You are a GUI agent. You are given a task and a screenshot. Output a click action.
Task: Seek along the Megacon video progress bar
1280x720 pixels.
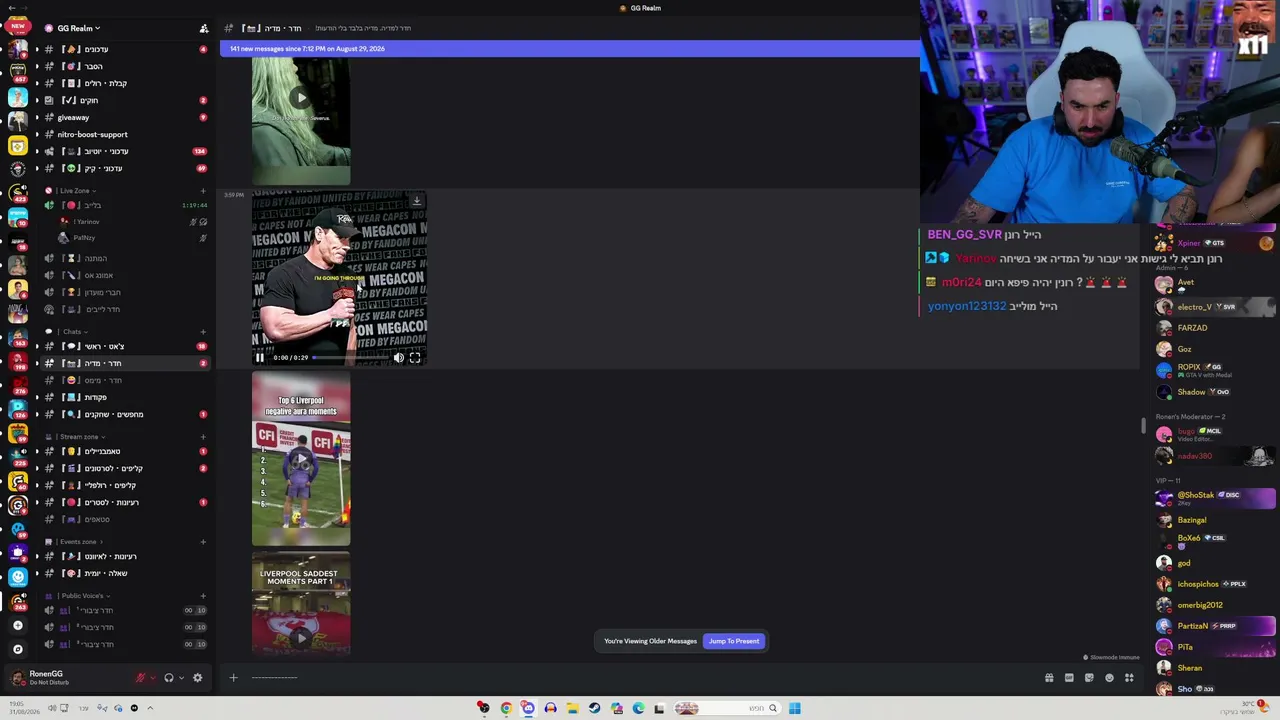tap(352, 357)
